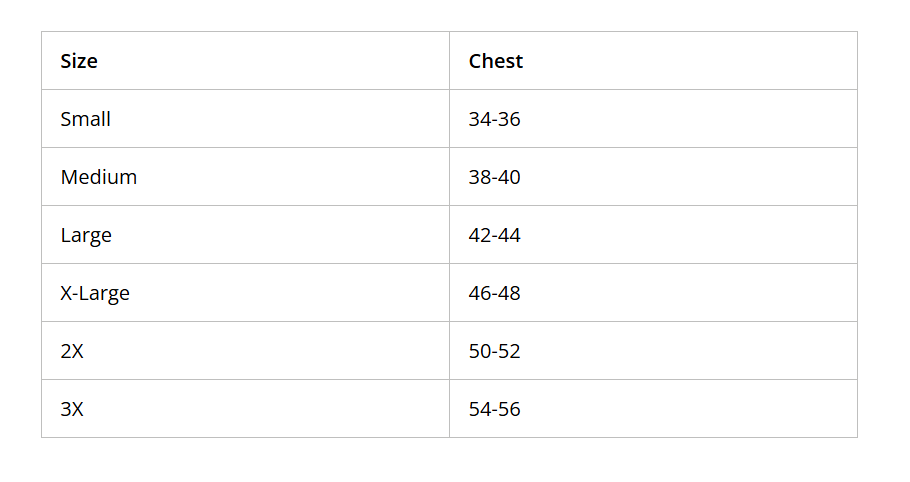Click the 54-56 chest measurement
The width and height of the screenshot is (910, 482).
click(494, 409)
